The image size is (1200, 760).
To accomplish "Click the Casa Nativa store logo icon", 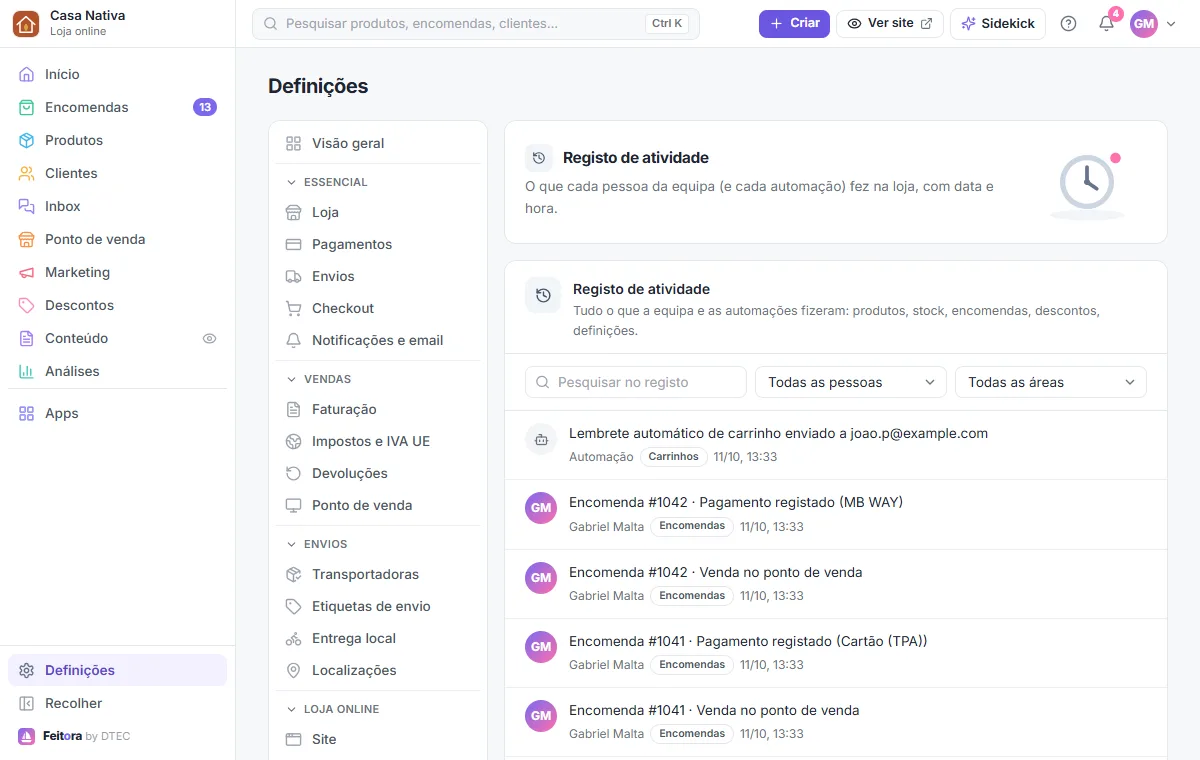I will [x=26, y=23].
